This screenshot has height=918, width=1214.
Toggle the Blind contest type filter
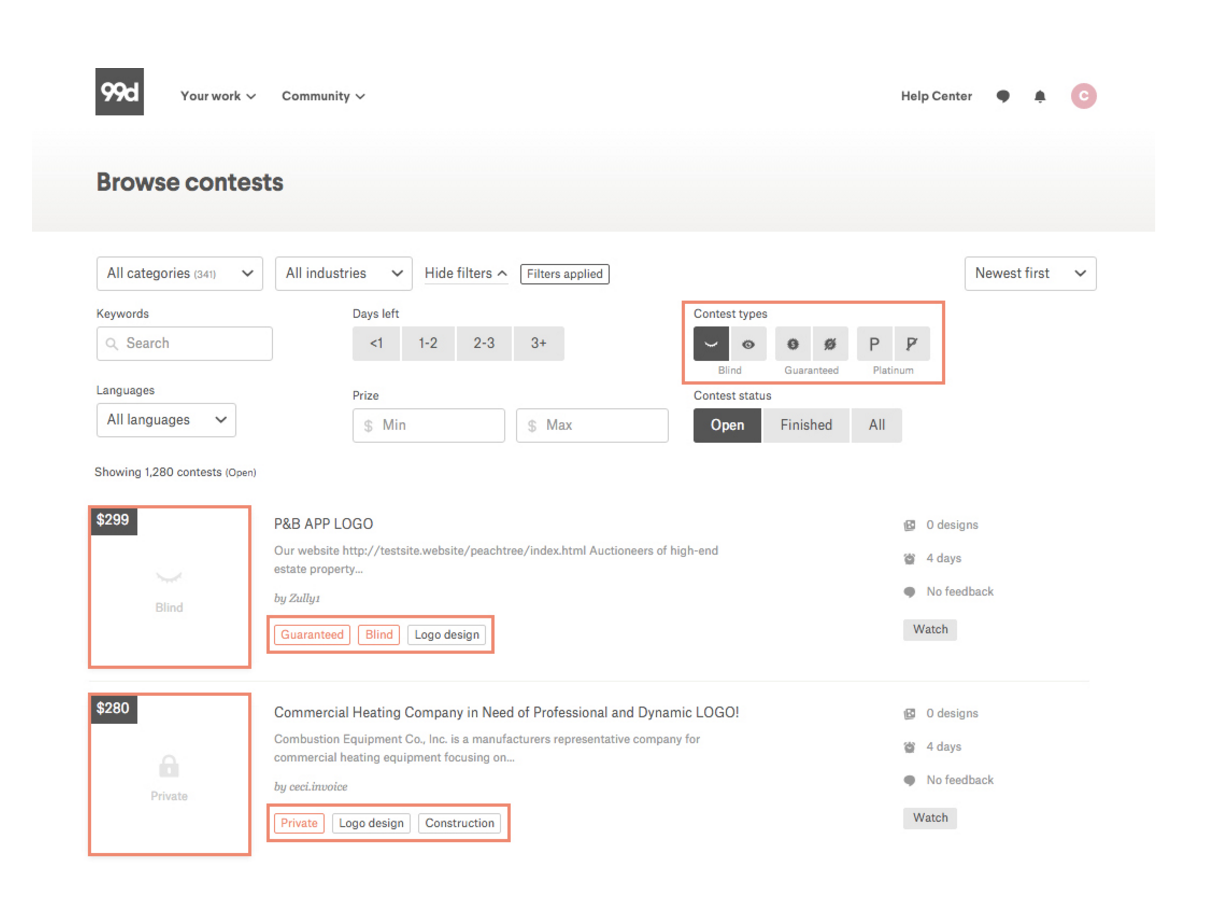[711, 344]
